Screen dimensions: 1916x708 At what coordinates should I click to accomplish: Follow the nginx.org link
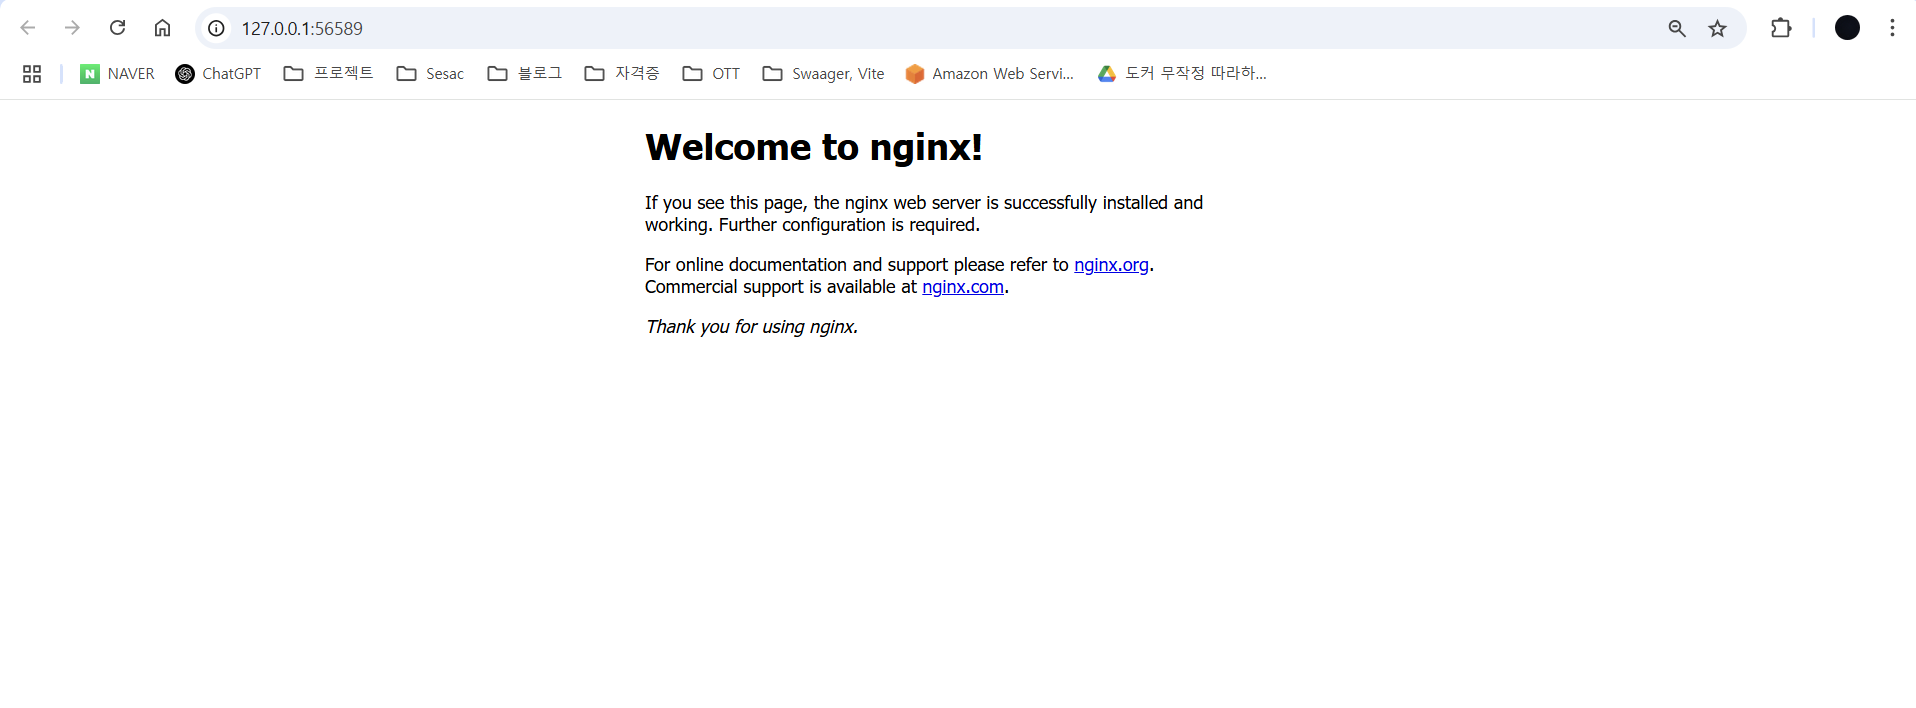1111,265
